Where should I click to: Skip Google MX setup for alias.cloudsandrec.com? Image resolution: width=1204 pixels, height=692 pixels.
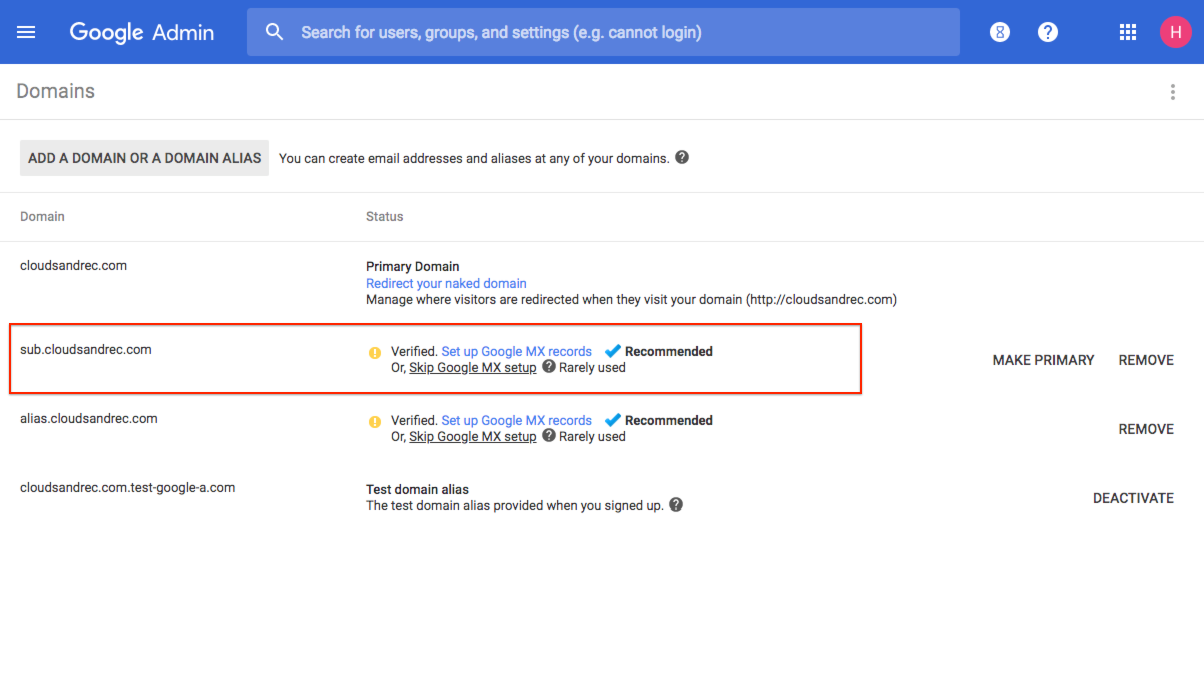[x=473, y=436]
